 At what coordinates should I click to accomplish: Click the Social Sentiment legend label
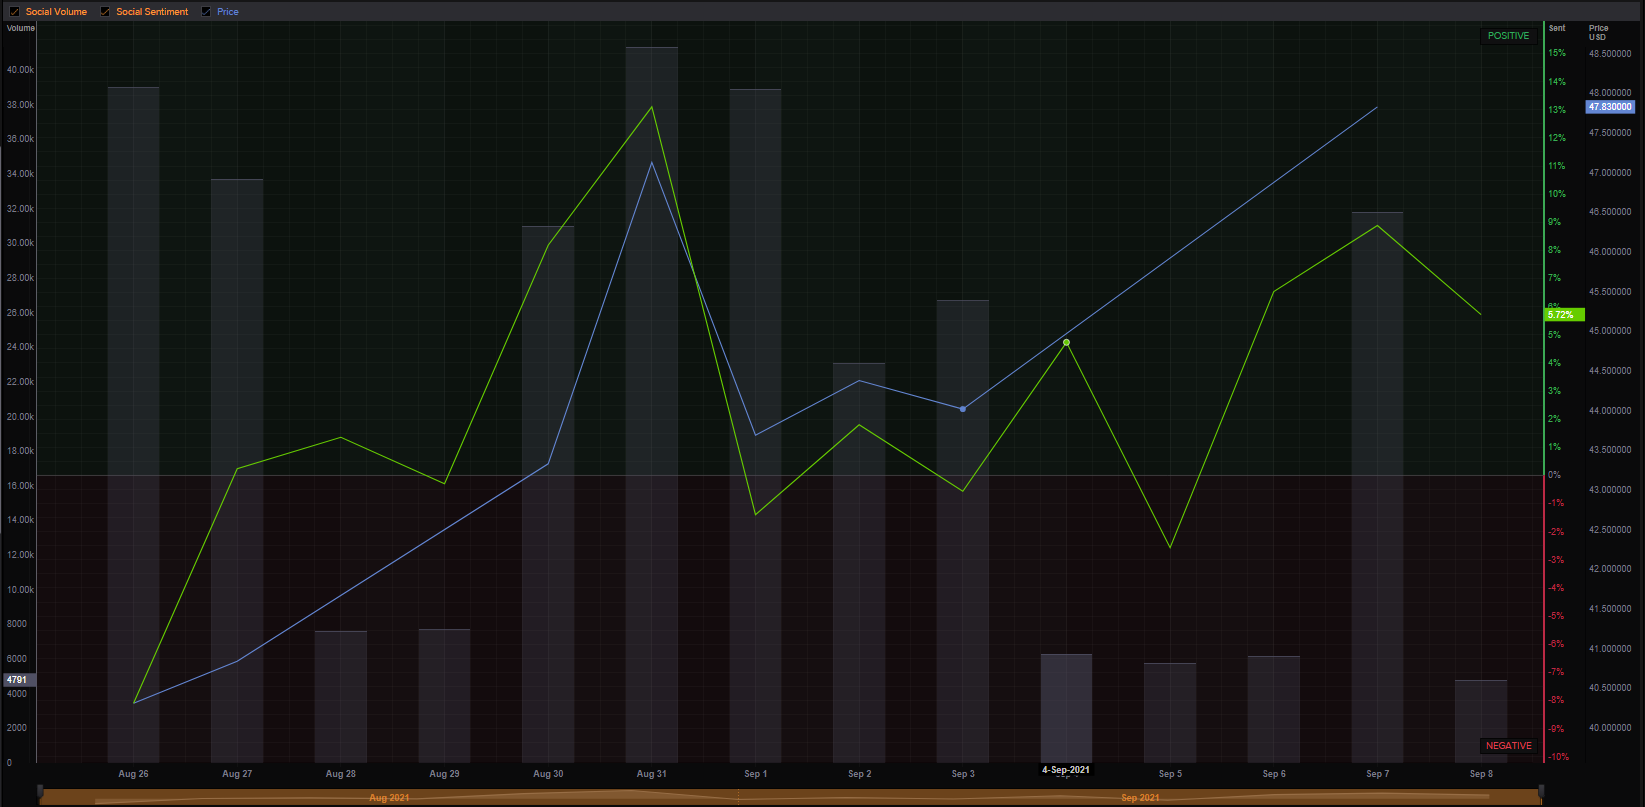[152, 12]
